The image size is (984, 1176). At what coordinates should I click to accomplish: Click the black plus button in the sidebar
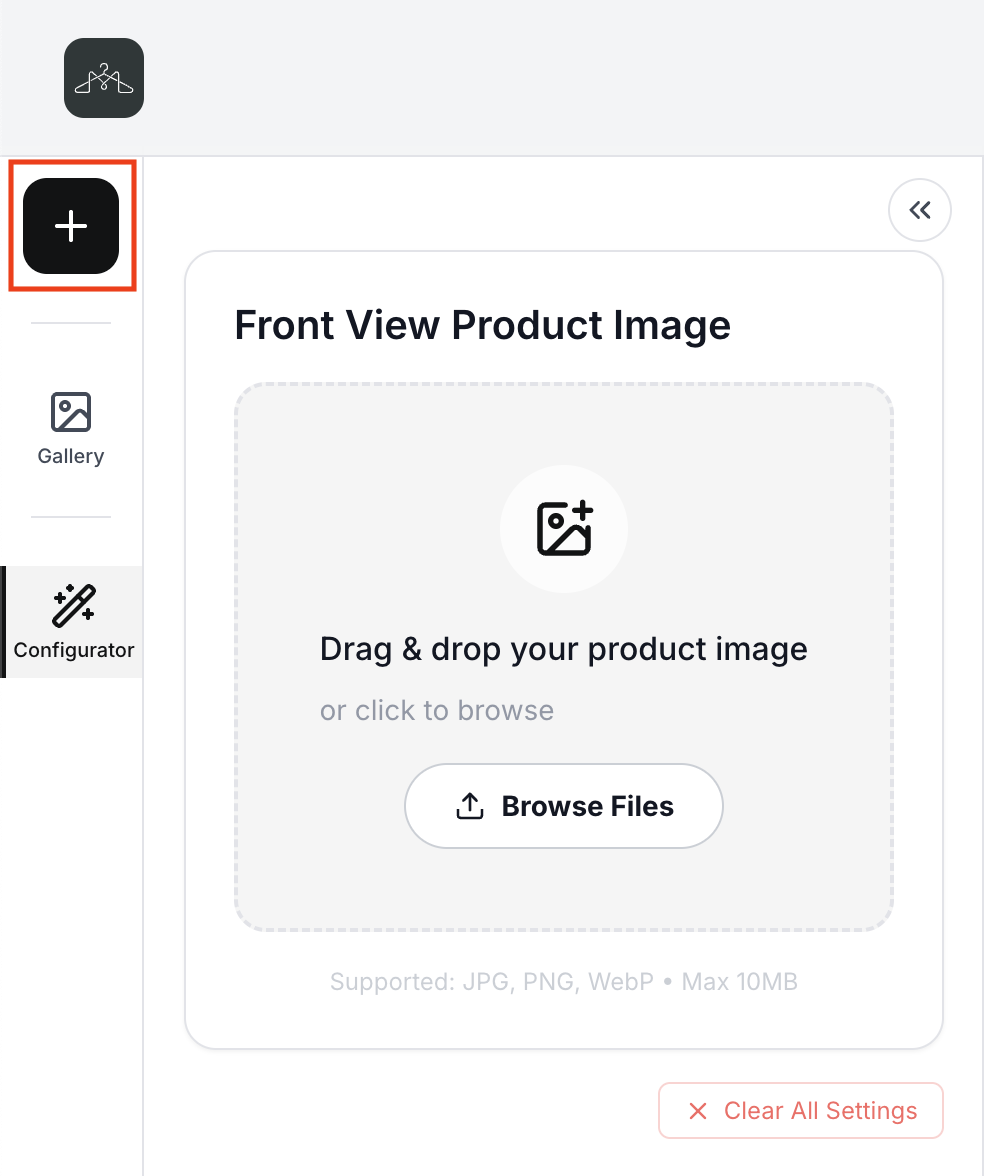71,226
